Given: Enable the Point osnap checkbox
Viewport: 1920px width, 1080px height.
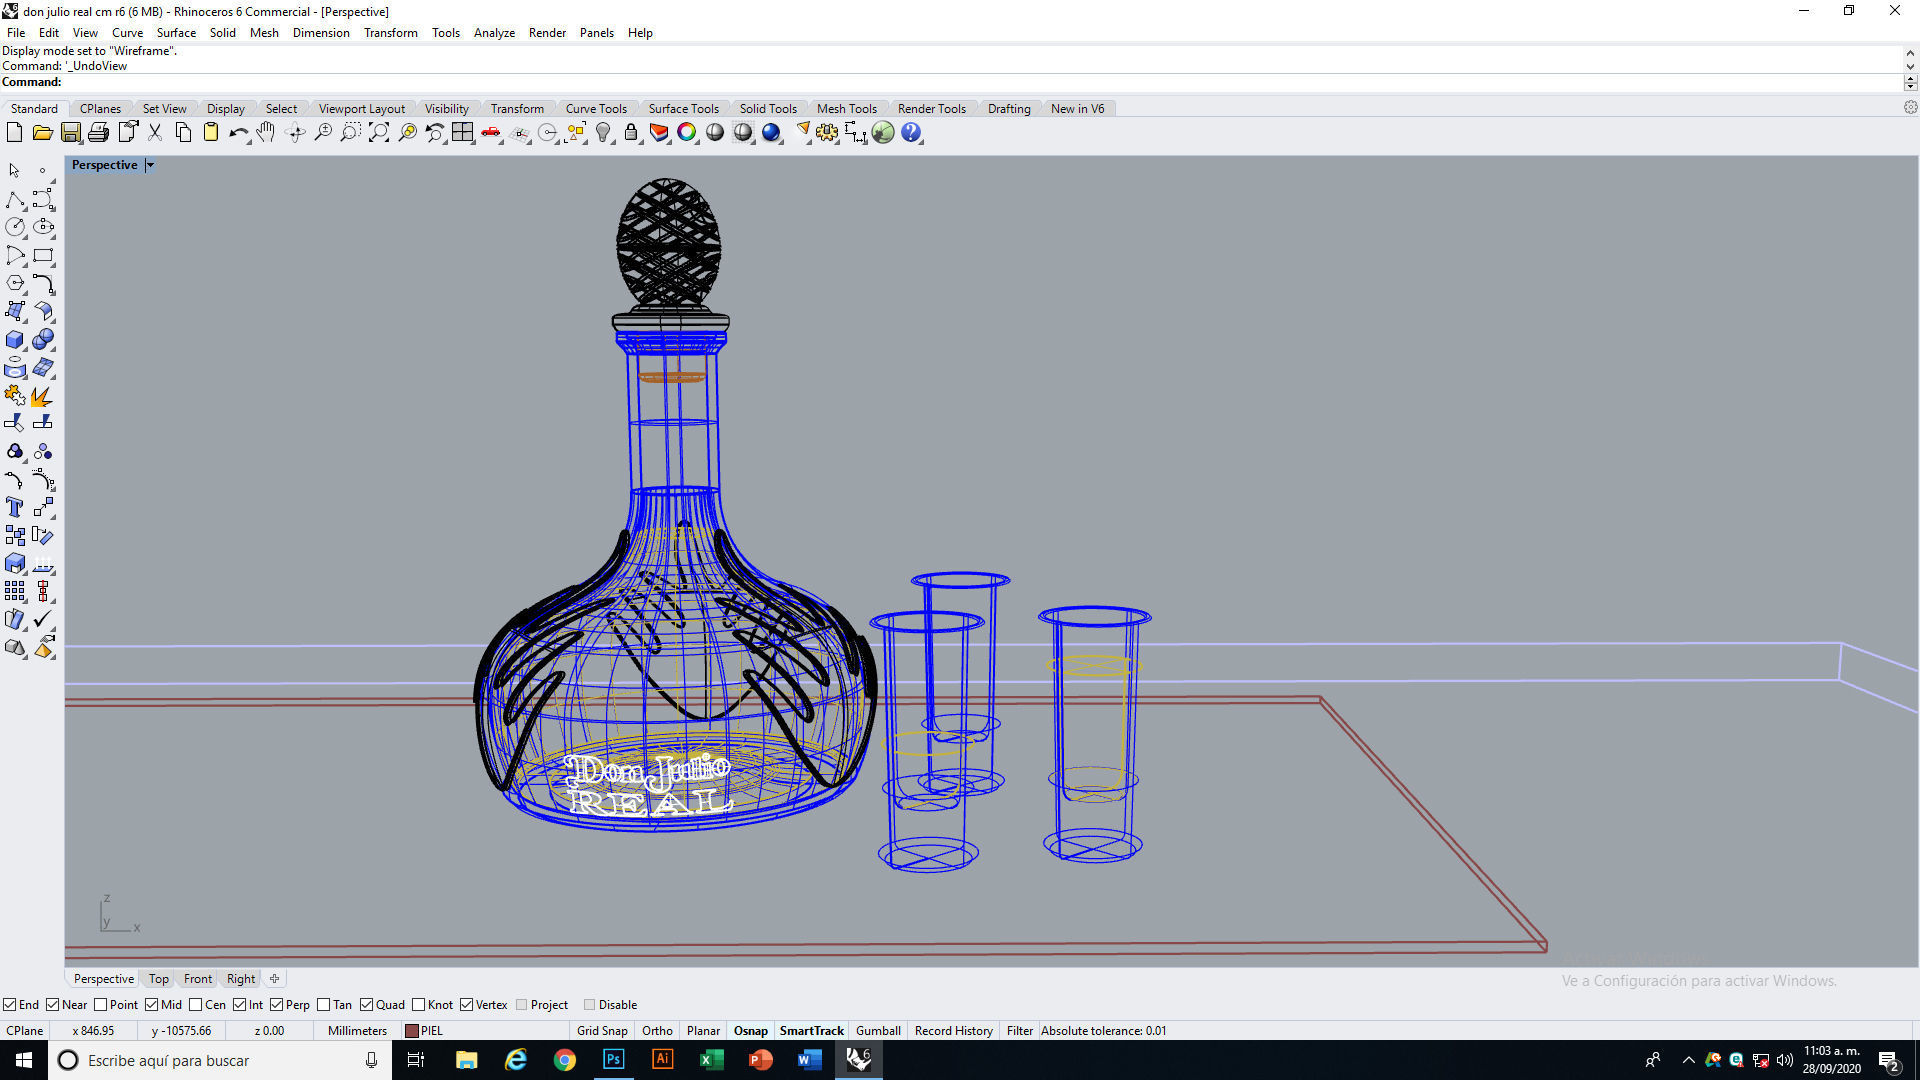Looking at the screenshot, I should (100, 1005).
